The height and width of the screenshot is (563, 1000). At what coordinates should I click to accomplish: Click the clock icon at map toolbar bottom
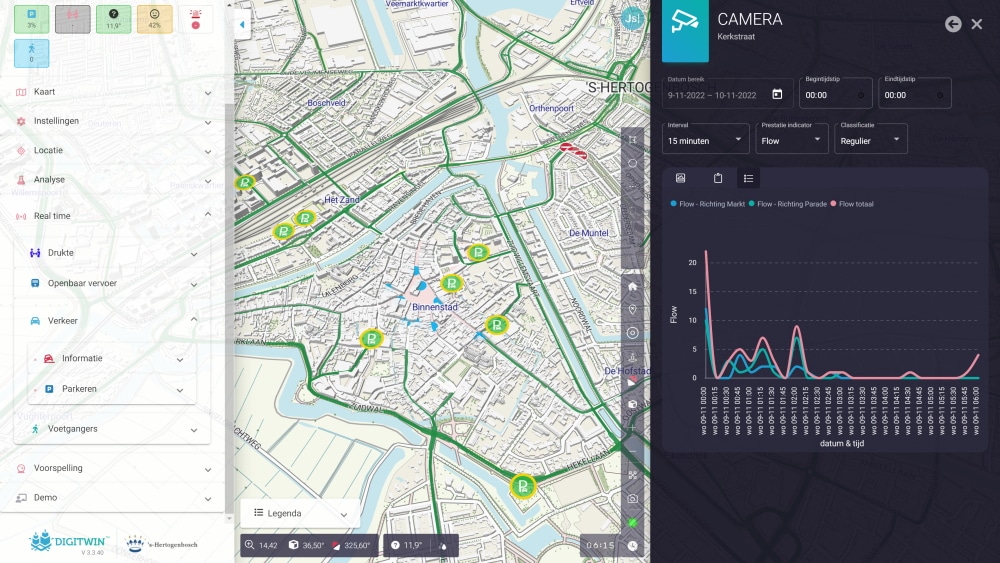click(632, 546)
